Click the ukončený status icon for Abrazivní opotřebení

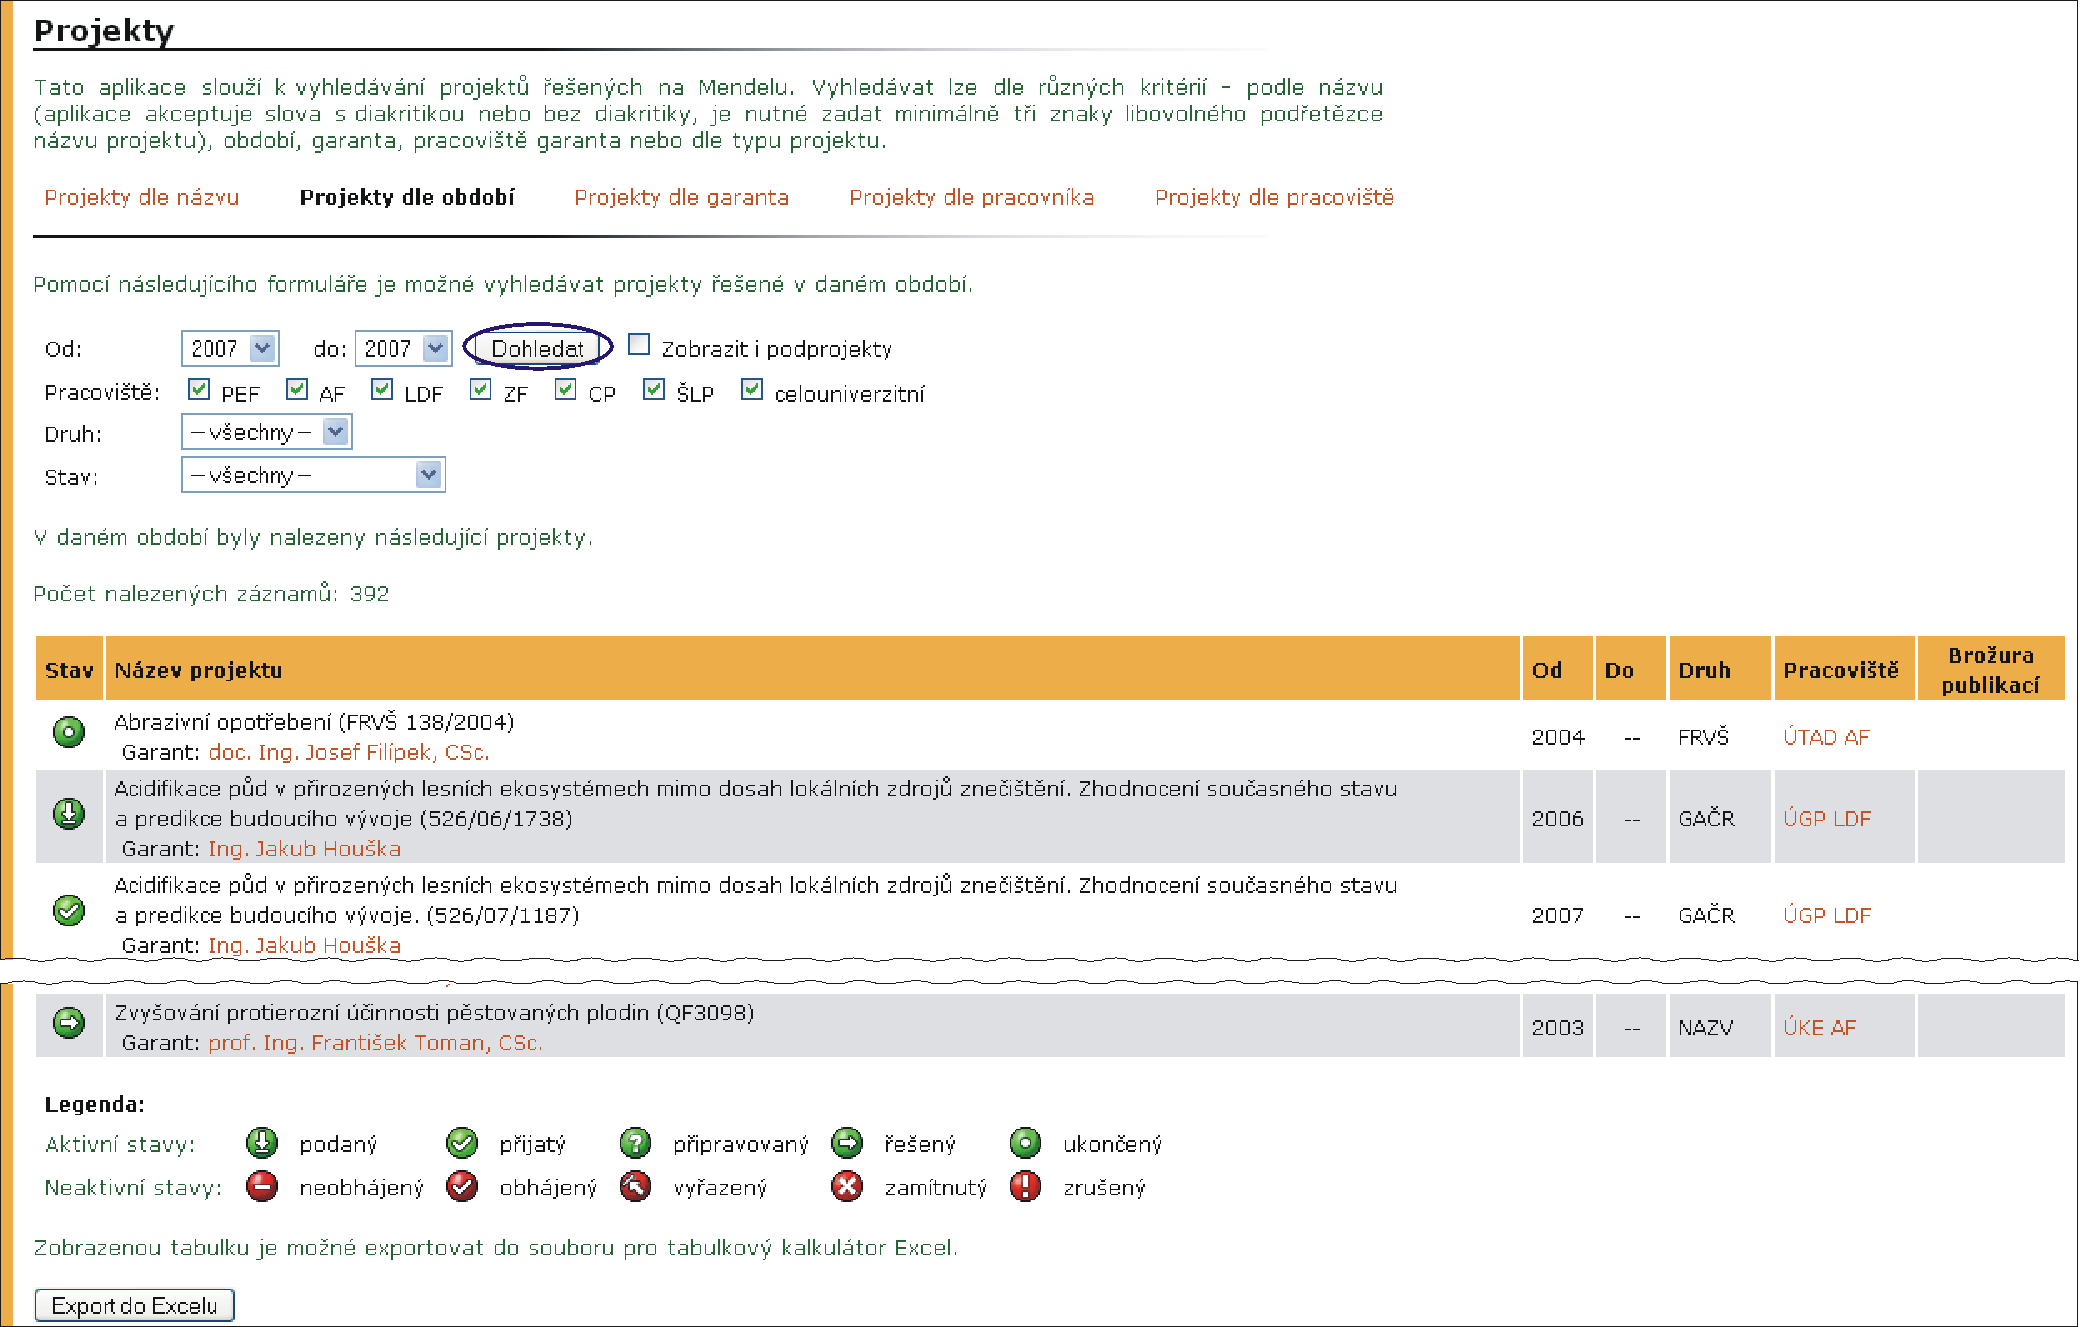(x=69, y=732)
